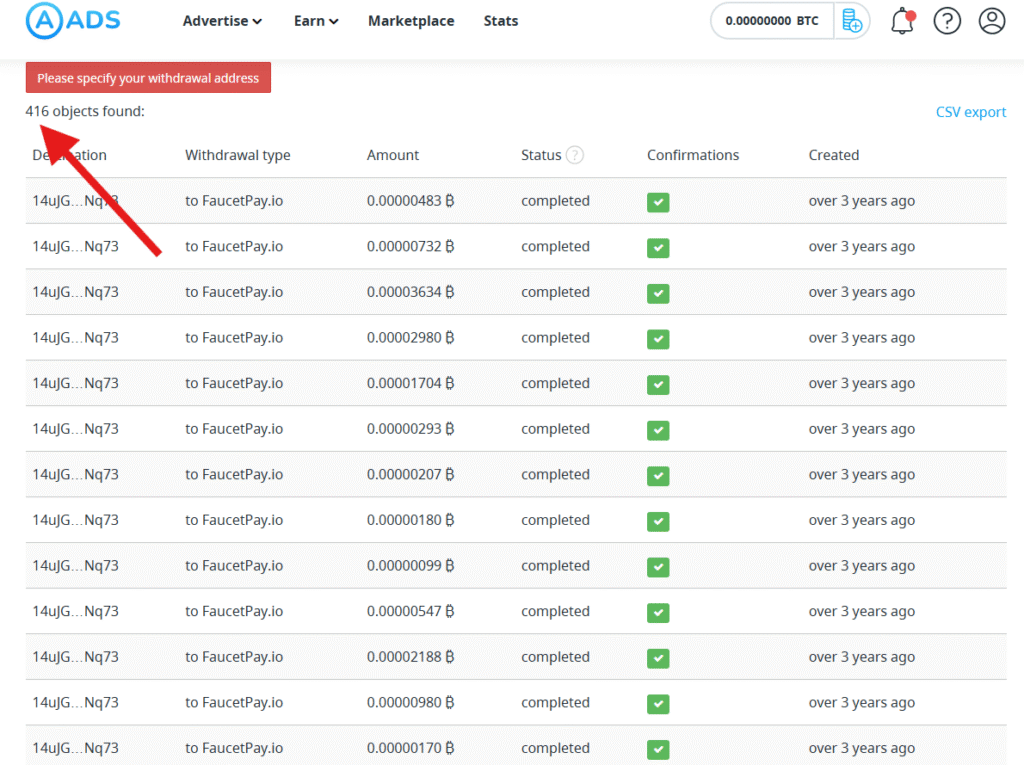
Task: Click confirmation checkmark for 0.00002980 row
Action: pos(658,339)
